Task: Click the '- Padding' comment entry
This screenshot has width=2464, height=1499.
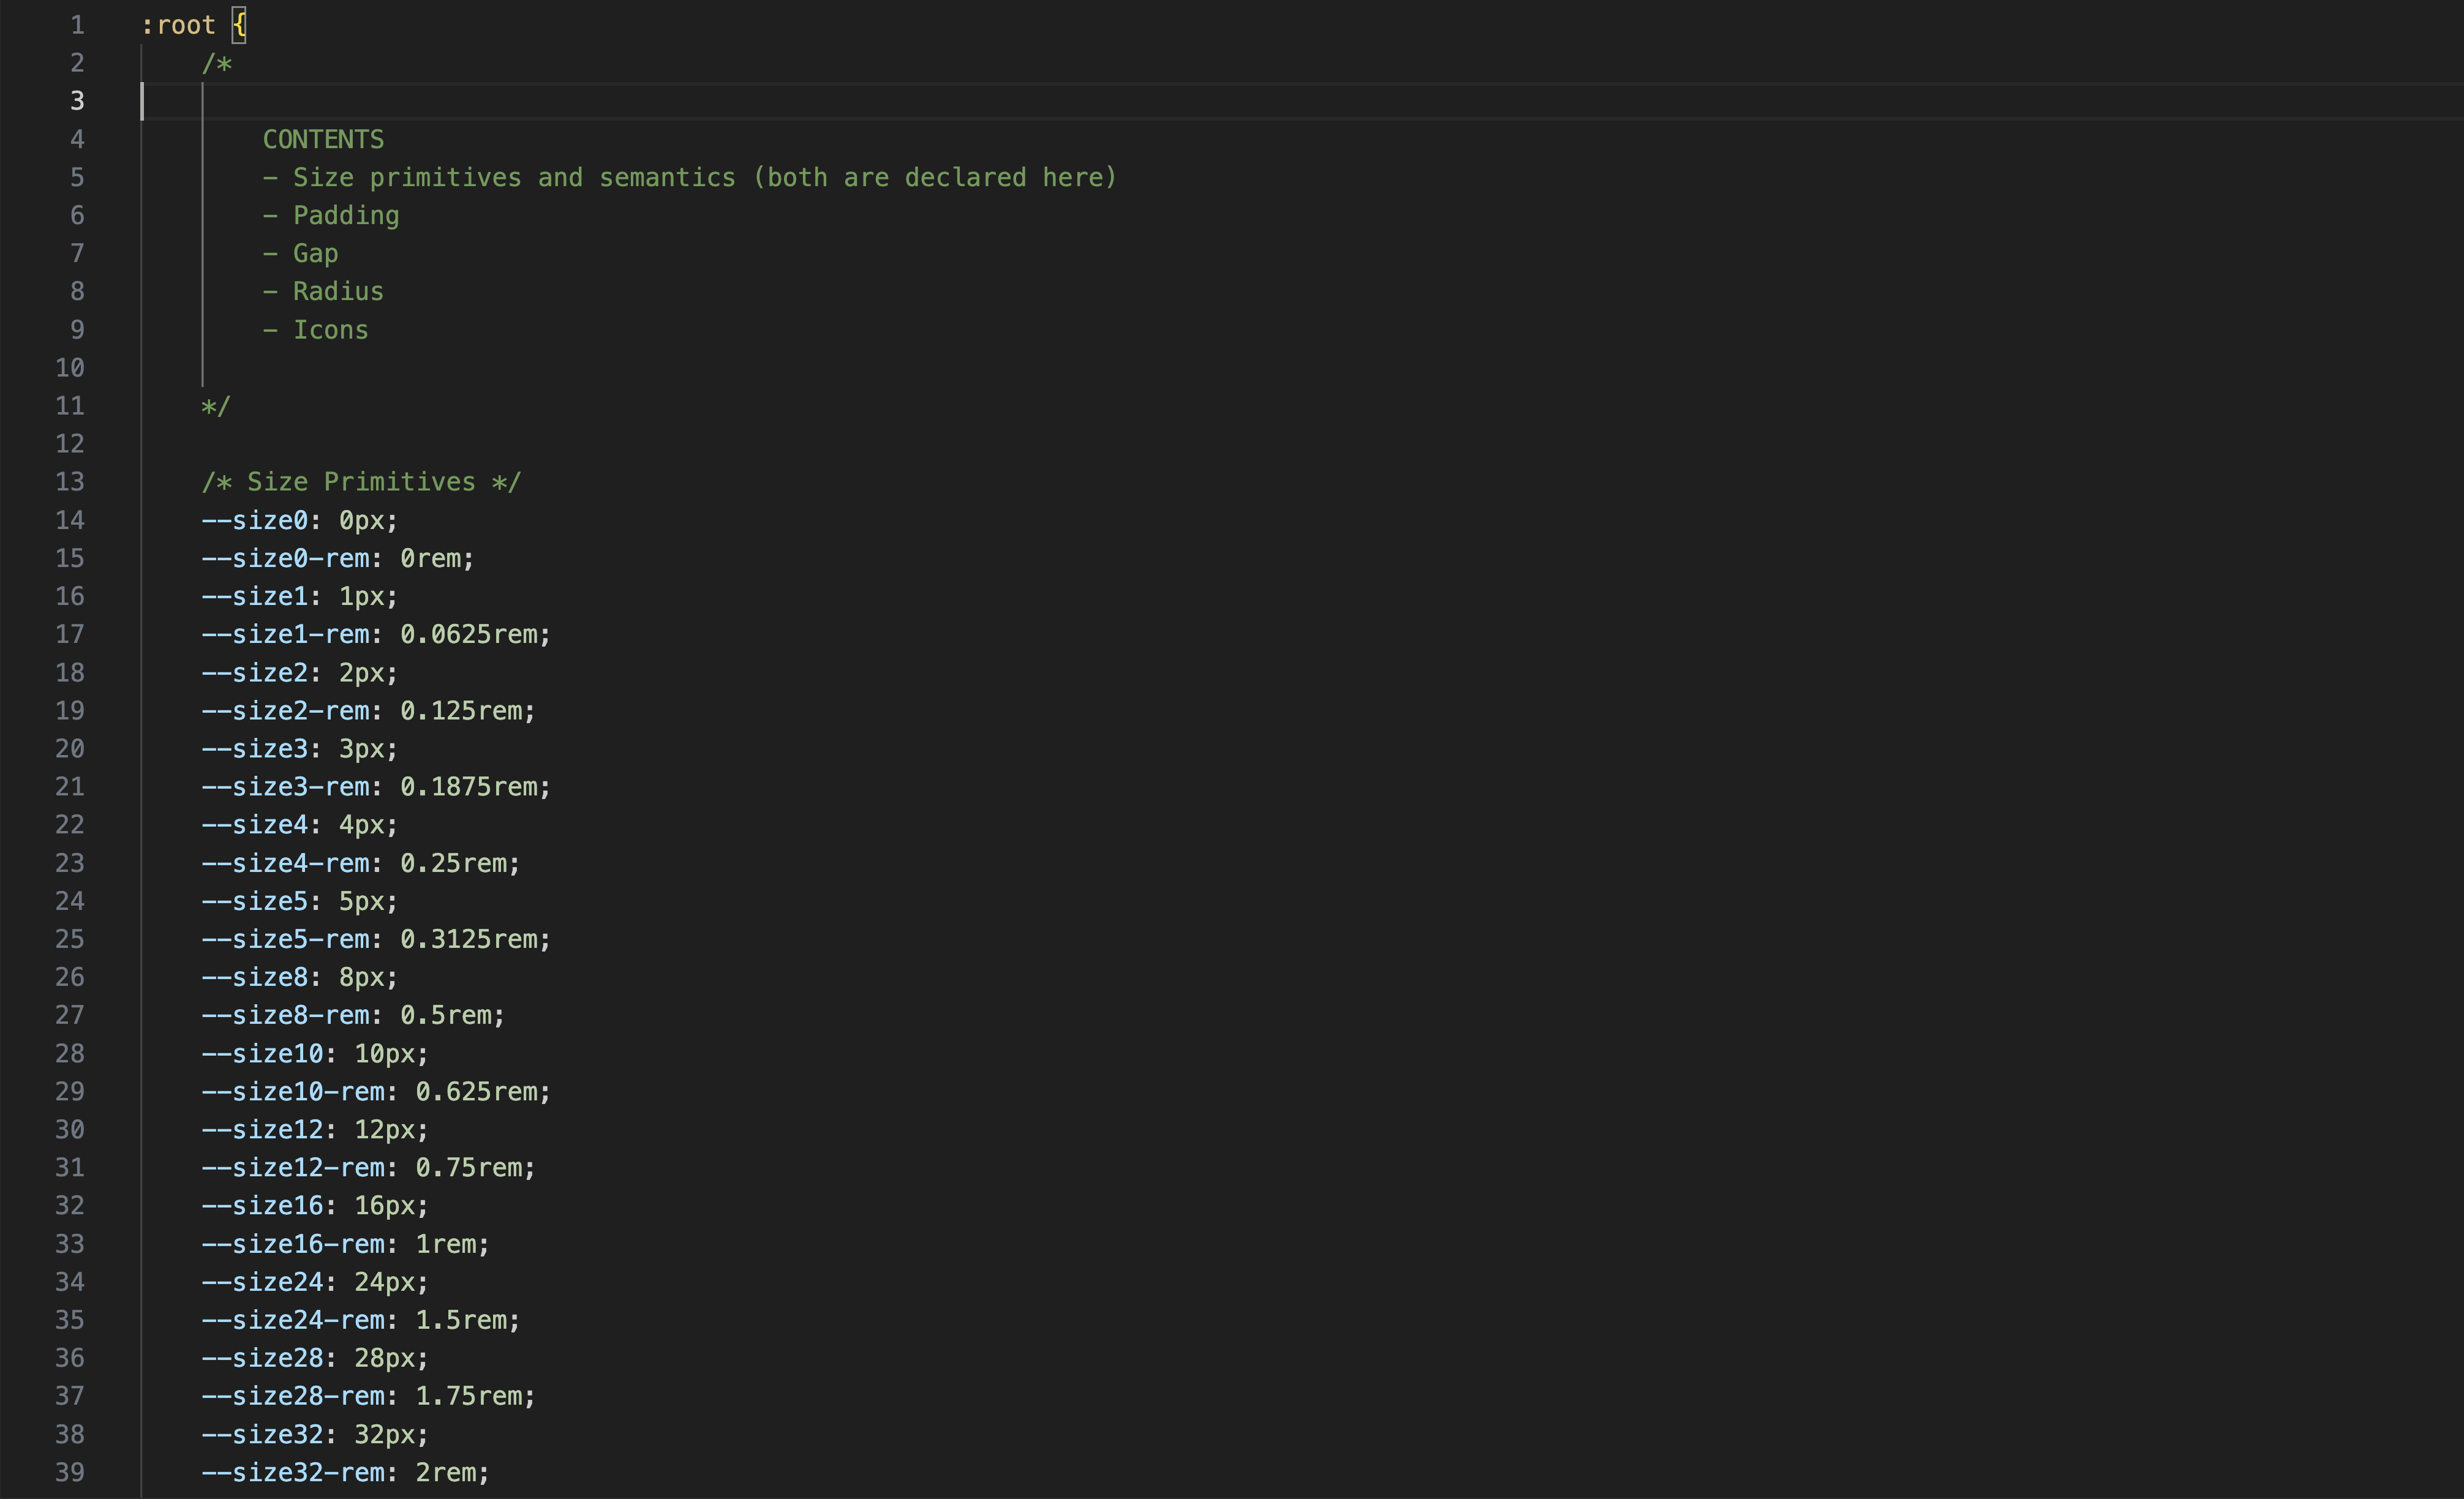Action: click(x=331, y=215)
